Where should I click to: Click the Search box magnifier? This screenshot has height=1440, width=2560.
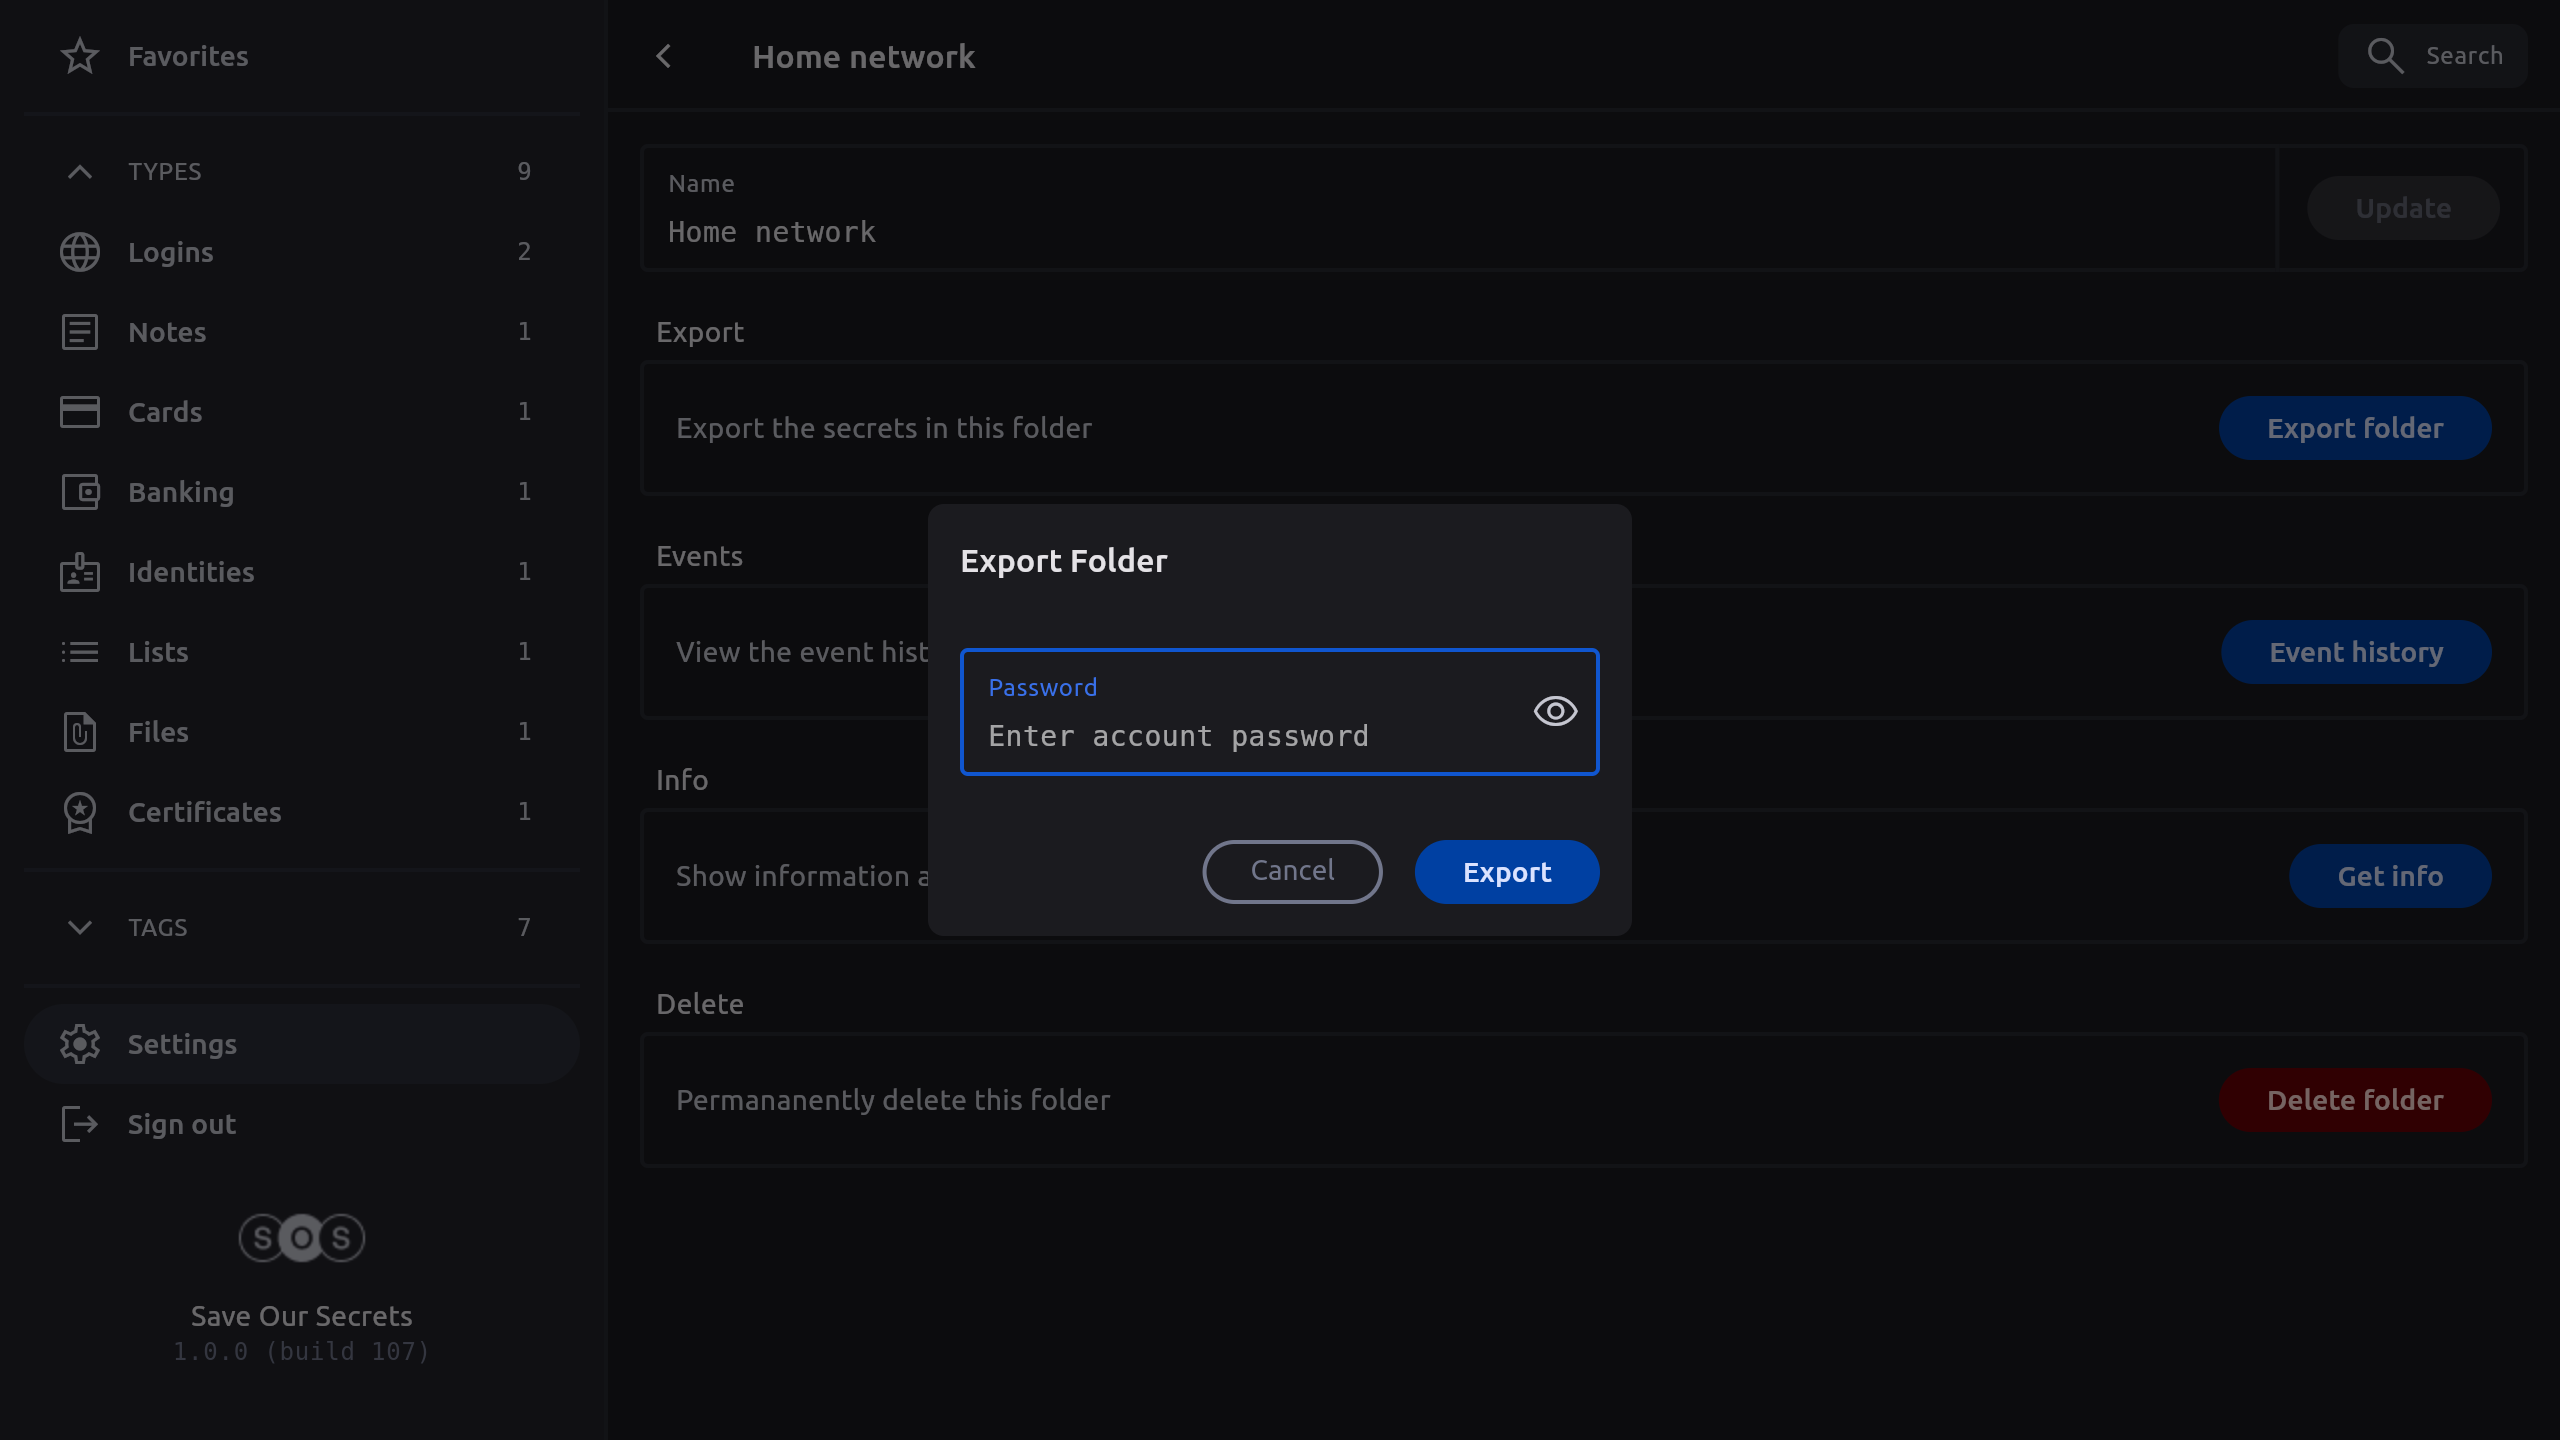(2385, 56)
